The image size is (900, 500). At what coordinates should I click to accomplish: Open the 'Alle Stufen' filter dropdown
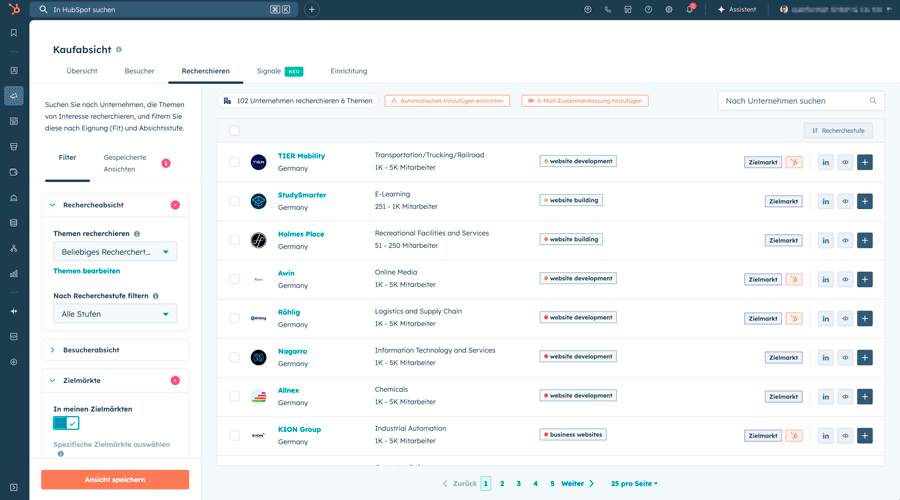tap(115, 314)
